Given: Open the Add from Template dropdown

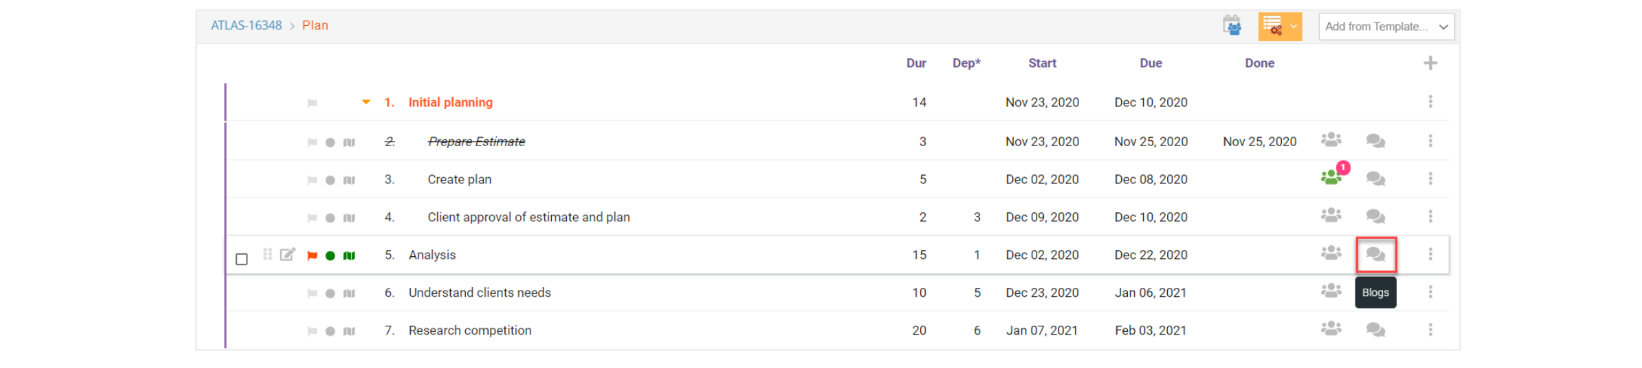Looking at the screenshot, I should click(x=1387, y=27).
